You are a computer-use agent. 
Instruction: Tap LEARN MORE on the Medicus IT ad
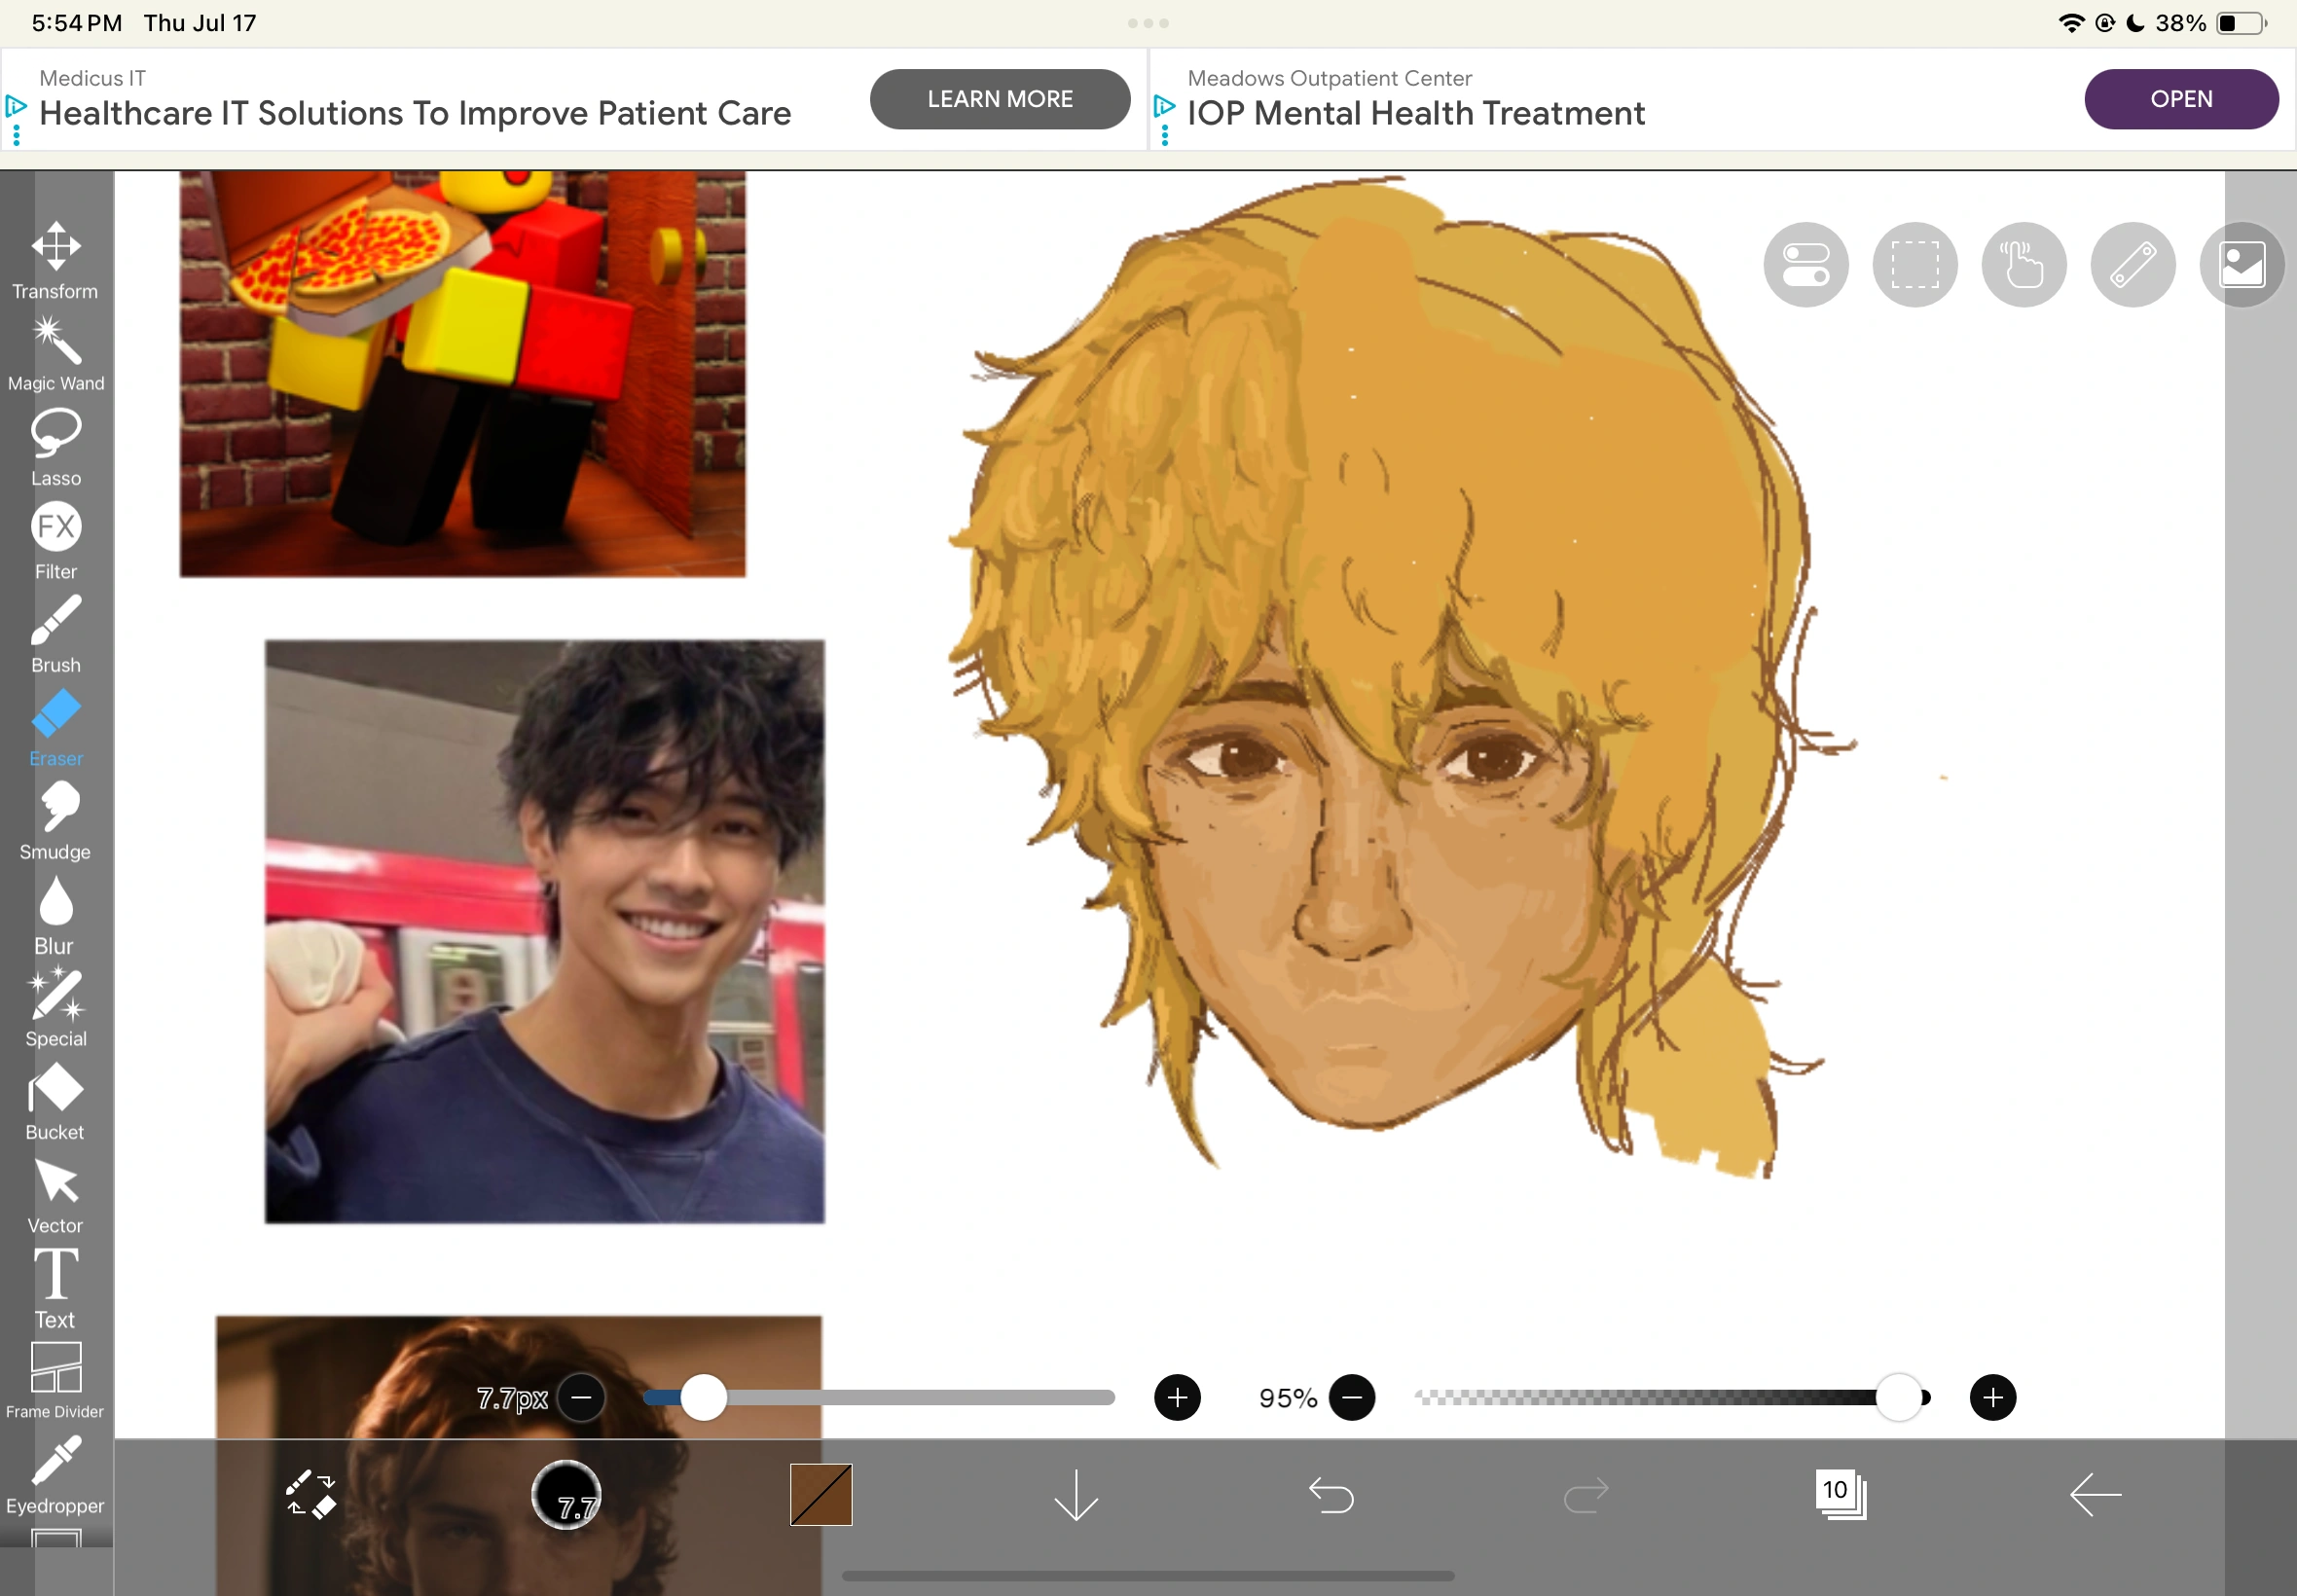tap(999, 98)
